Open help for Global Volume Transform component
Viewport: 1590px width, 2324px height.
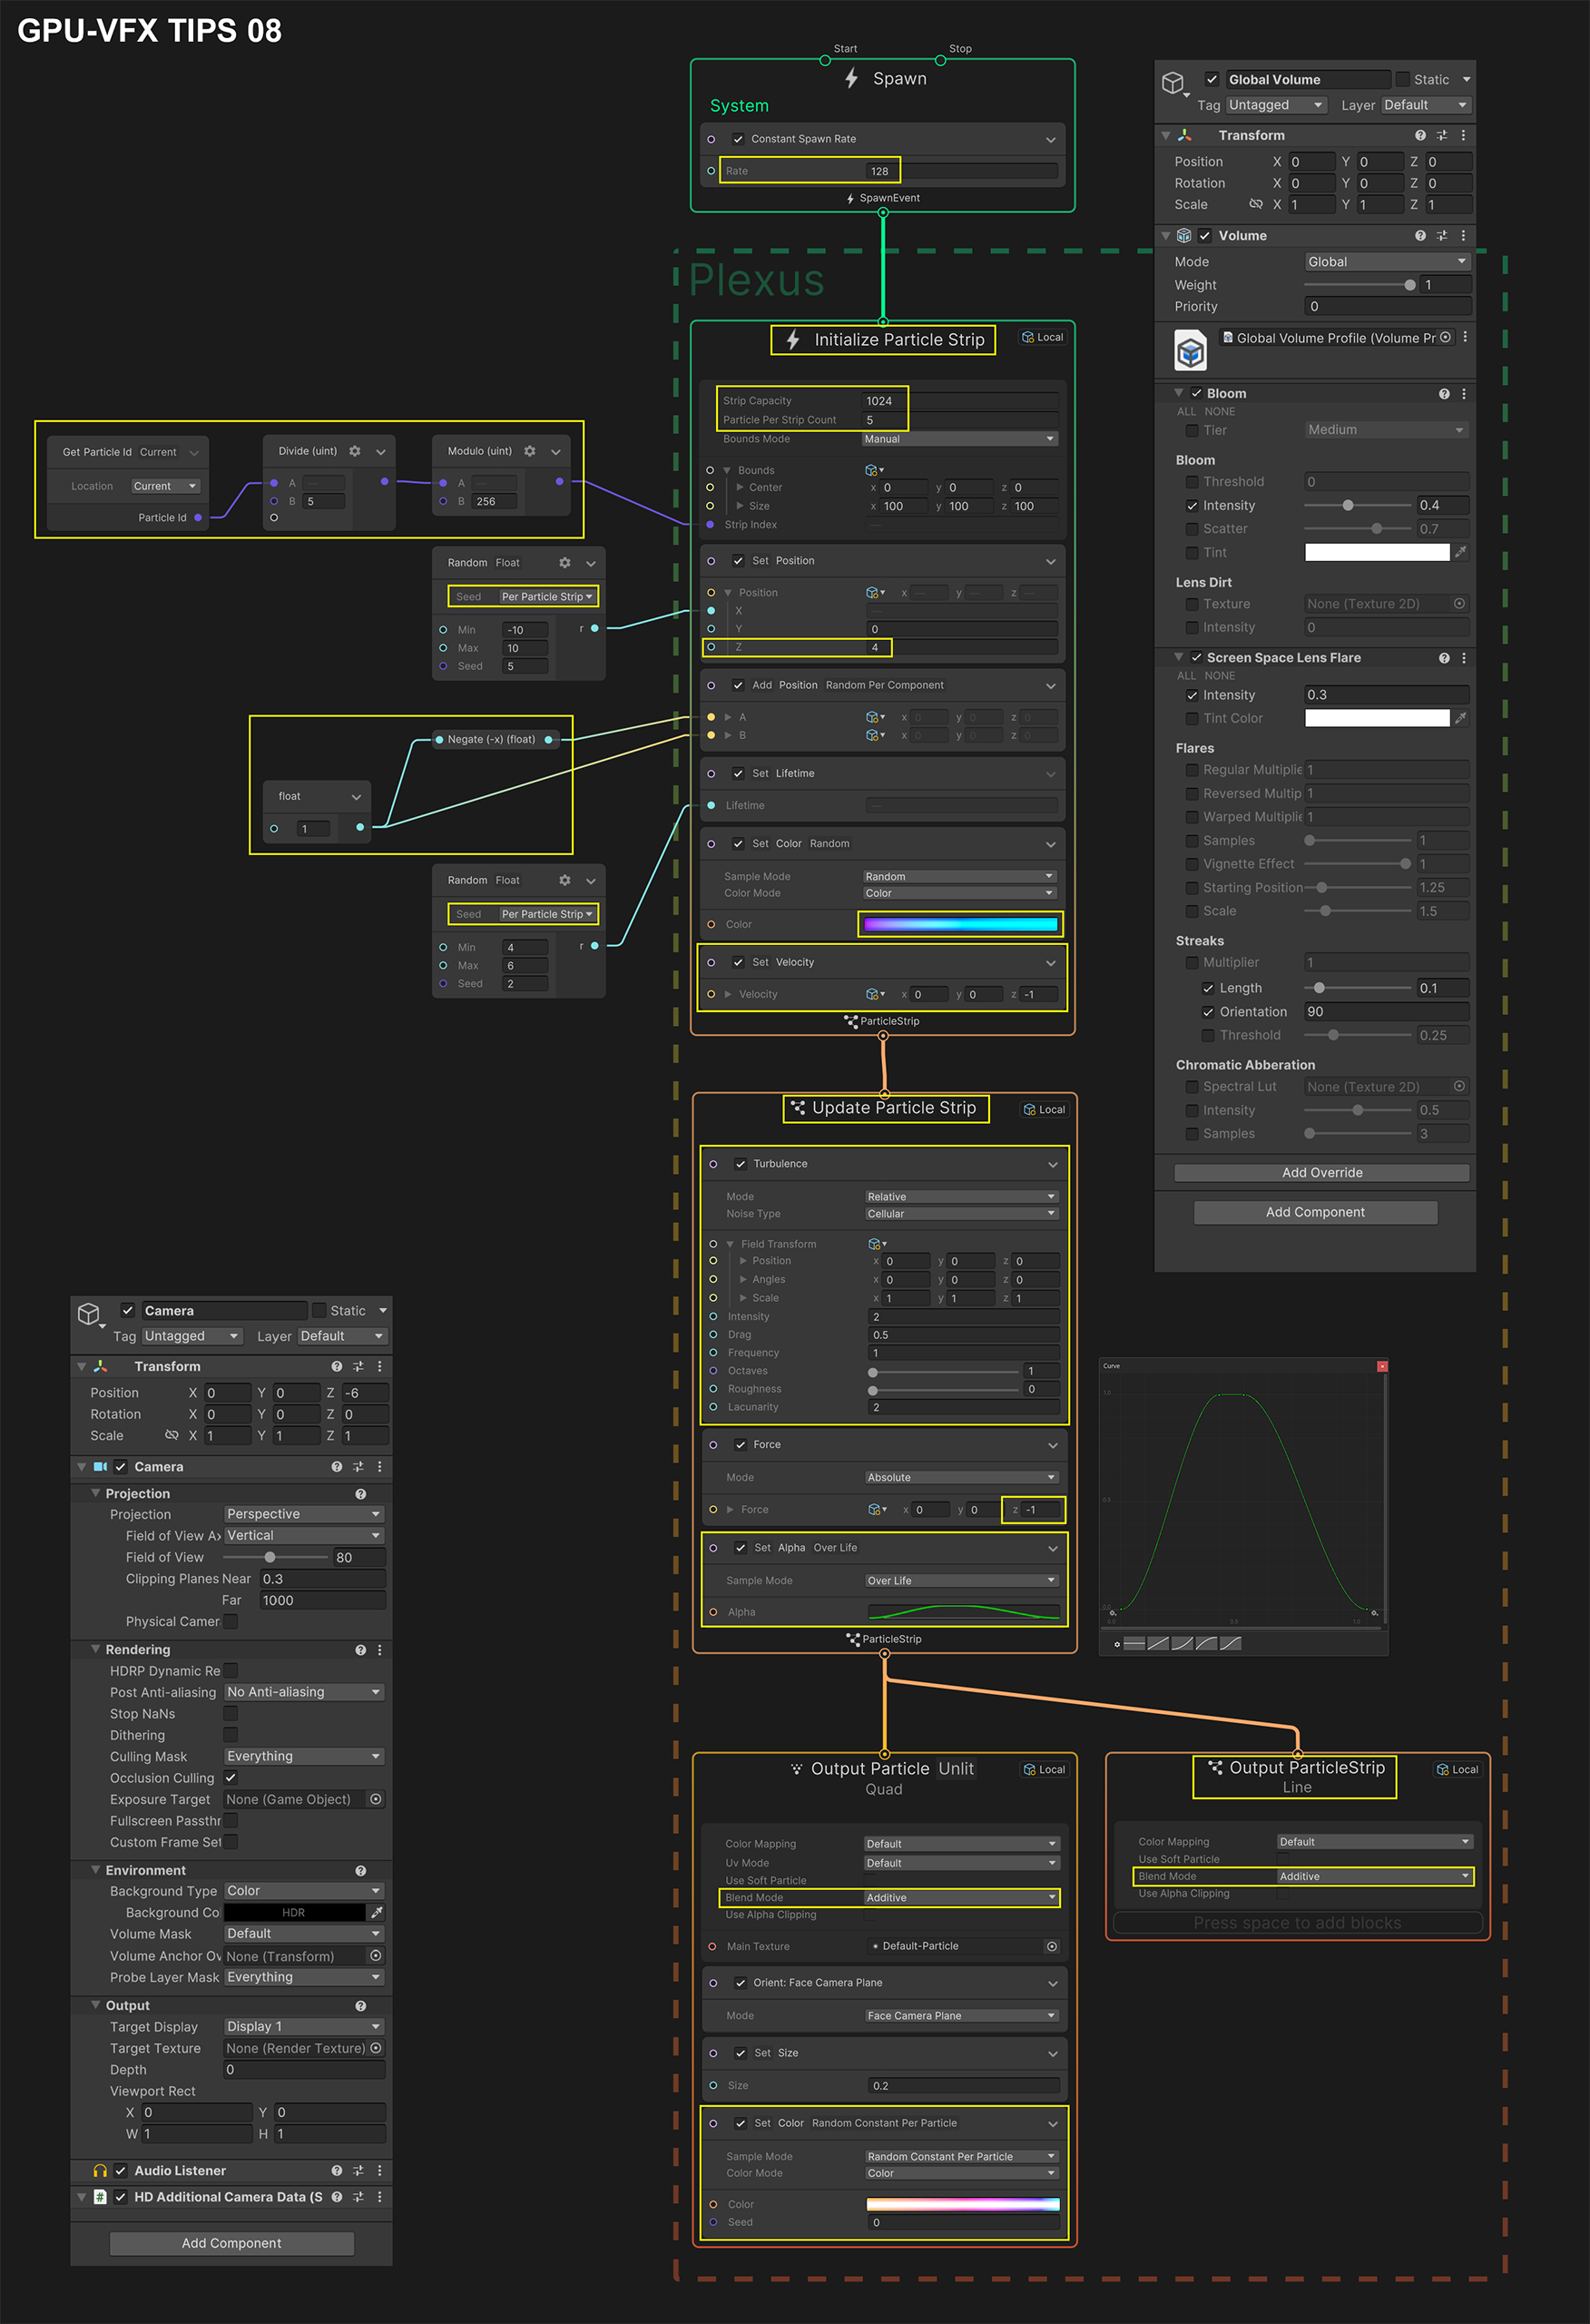(x=1420, y=135)
